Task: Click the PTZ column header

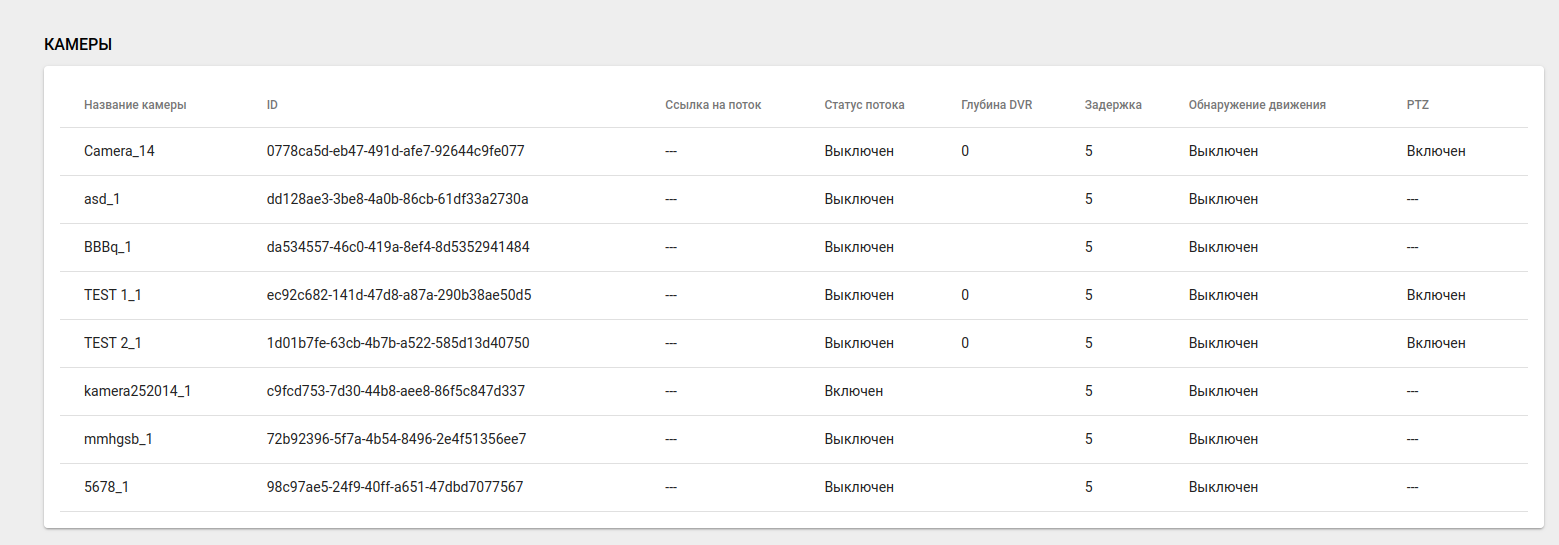Action: click(1417, 105)
